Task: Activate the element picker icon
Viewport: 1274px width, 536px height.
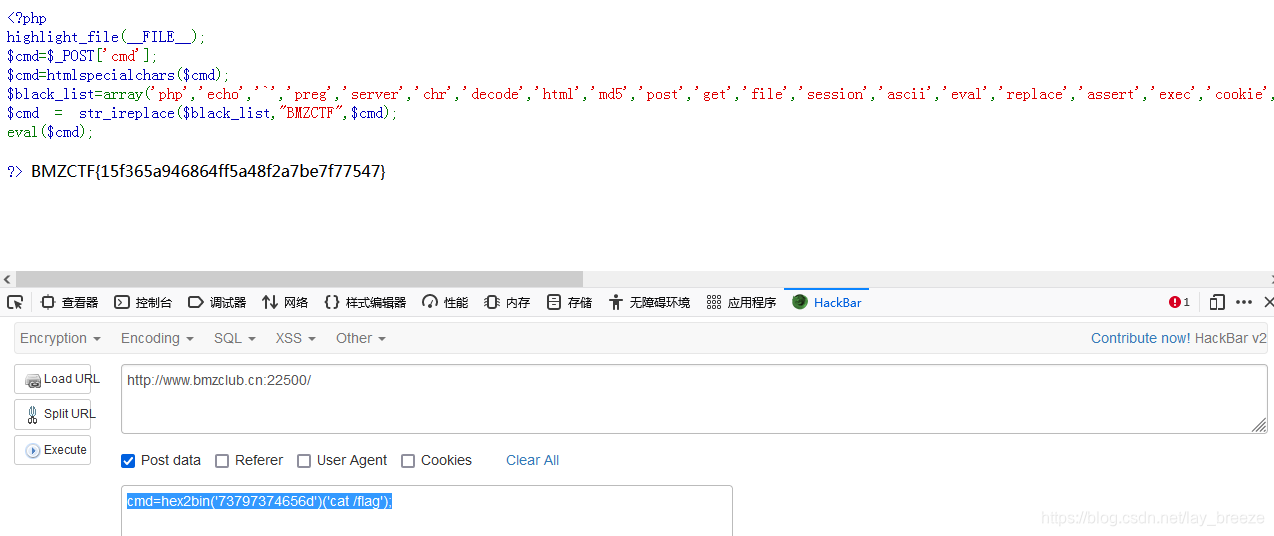Action: pyautogui.click(x=15, y=302)
